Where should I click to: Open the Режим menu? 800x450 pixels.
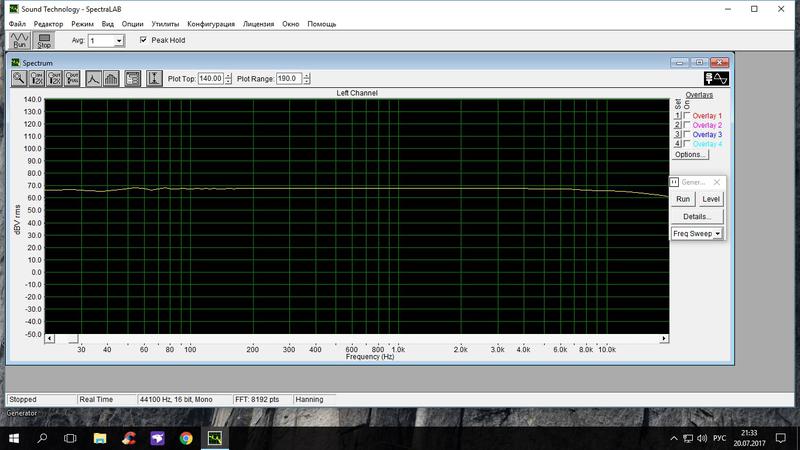82,24
